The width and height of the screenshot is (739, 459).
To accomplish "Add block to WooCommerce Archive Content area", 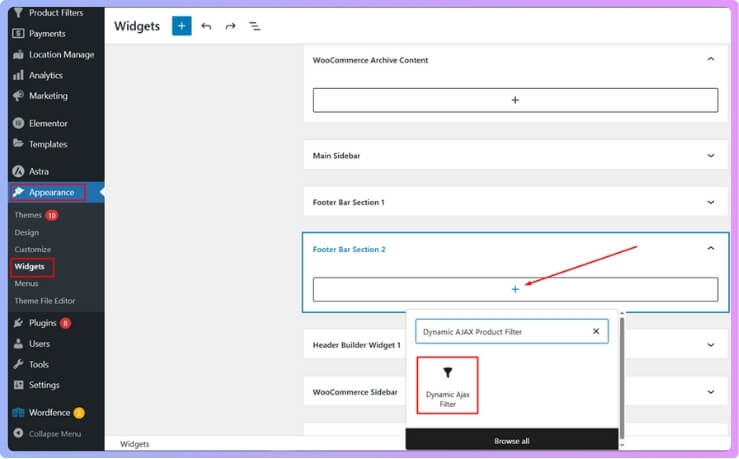I will click(x=515, y=100).
